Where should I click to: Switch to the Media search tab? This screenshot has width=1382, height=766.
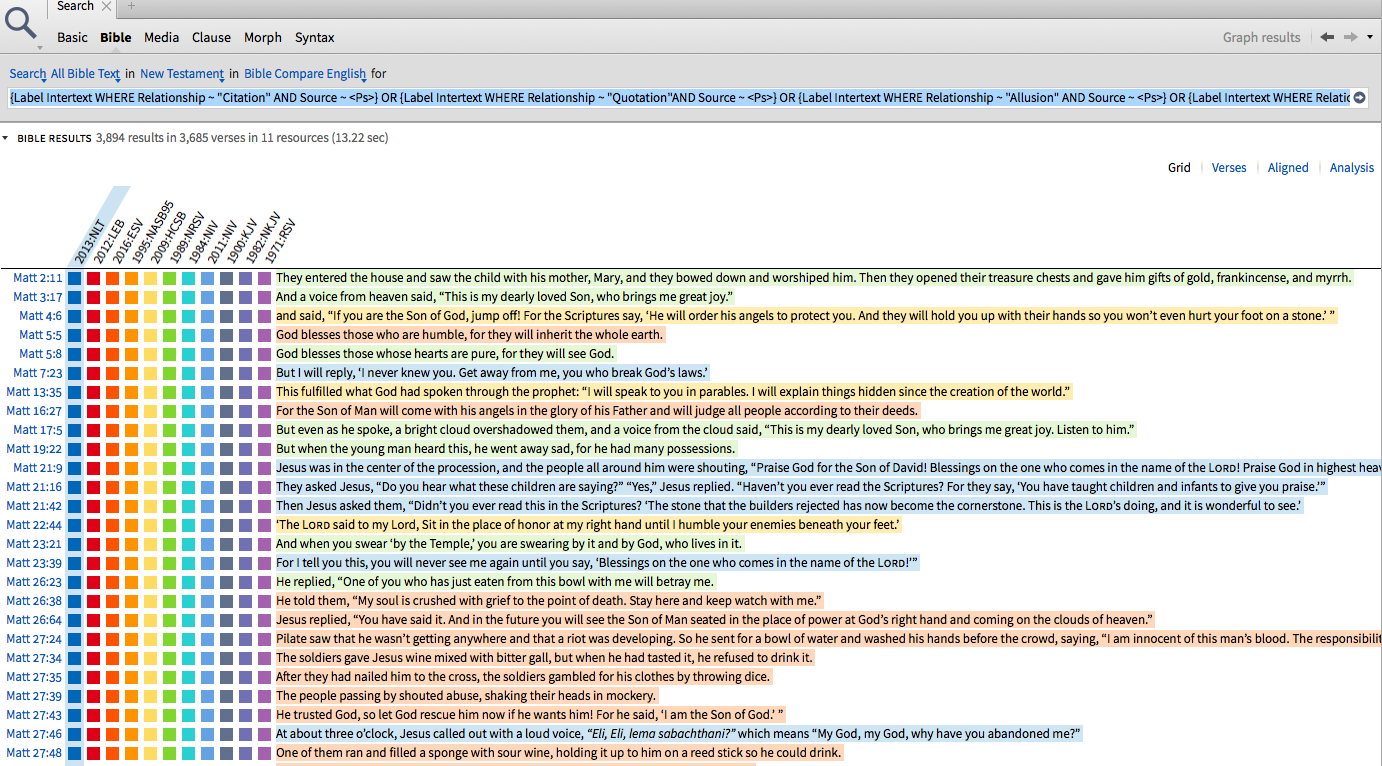(x=162, y=37)
